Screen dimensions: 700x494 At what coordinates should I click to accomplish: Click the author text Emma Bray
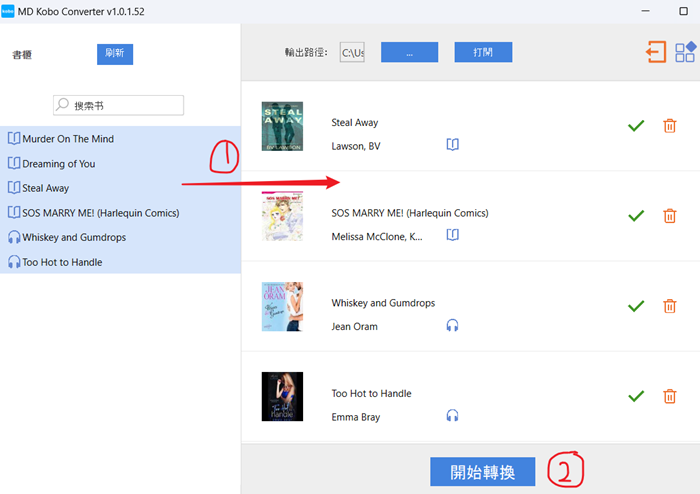pyautogui.click(x=356, y=417)
